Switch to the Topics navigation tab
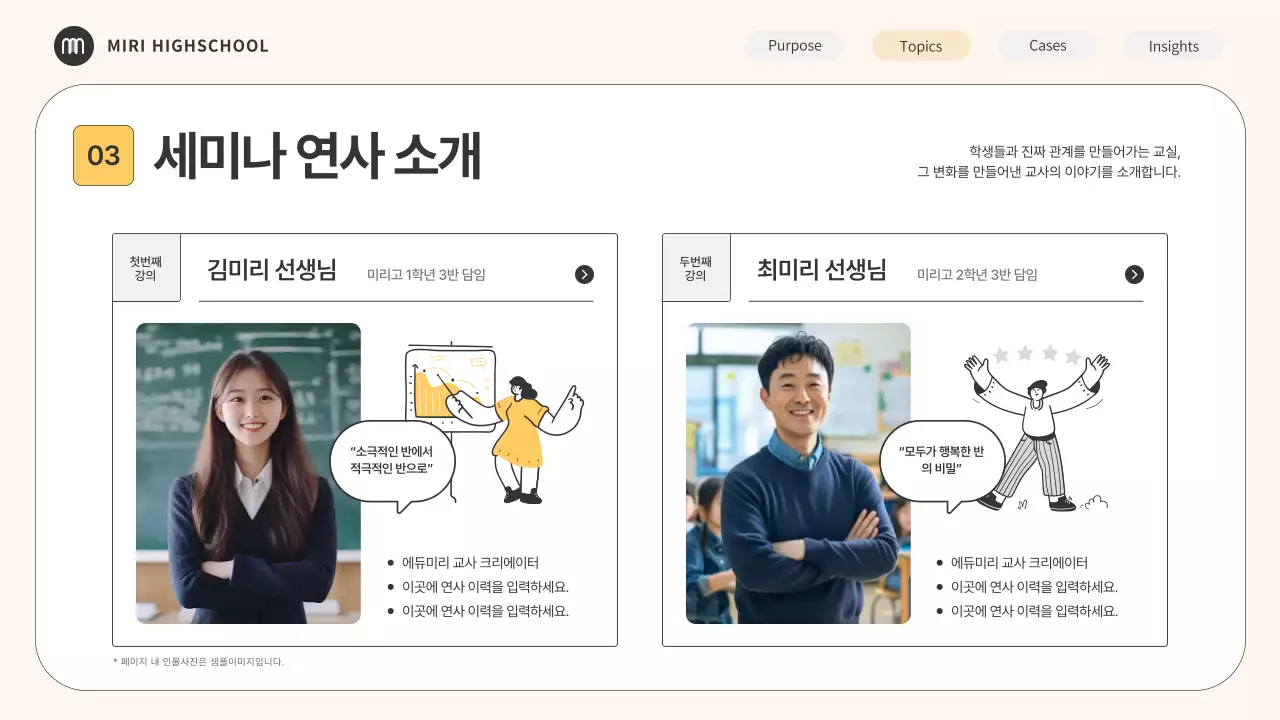The image size is (1280, 720). coord(921,45)
